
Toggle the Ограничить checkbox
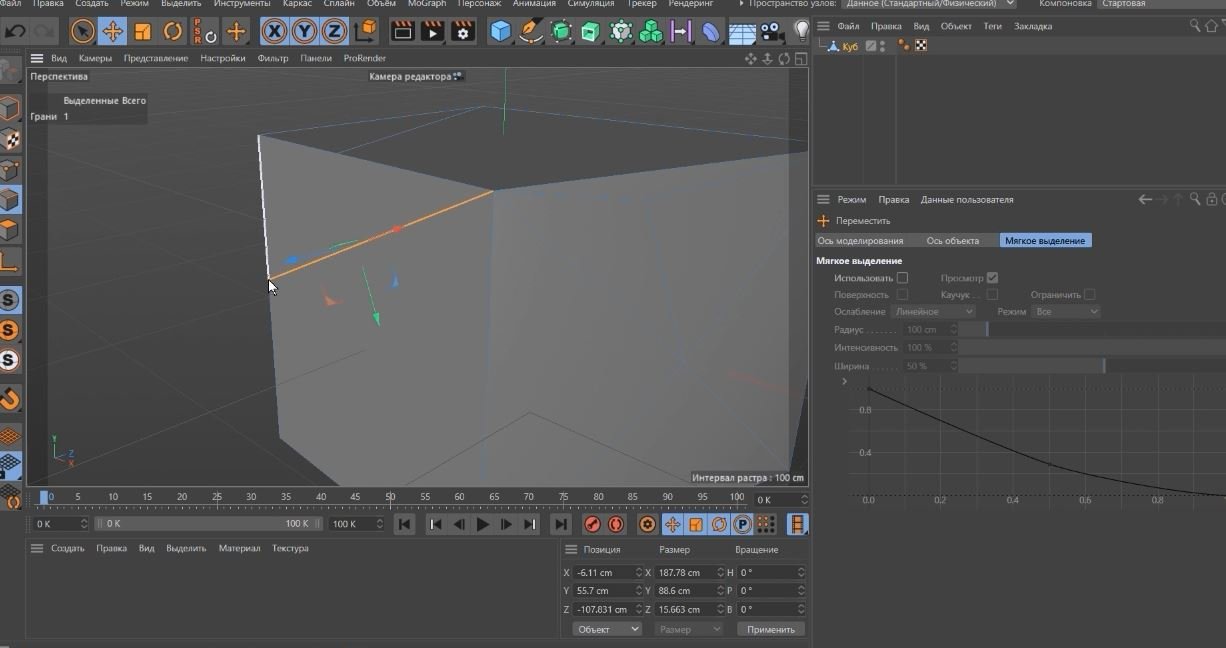click(x=1089, y=295)
